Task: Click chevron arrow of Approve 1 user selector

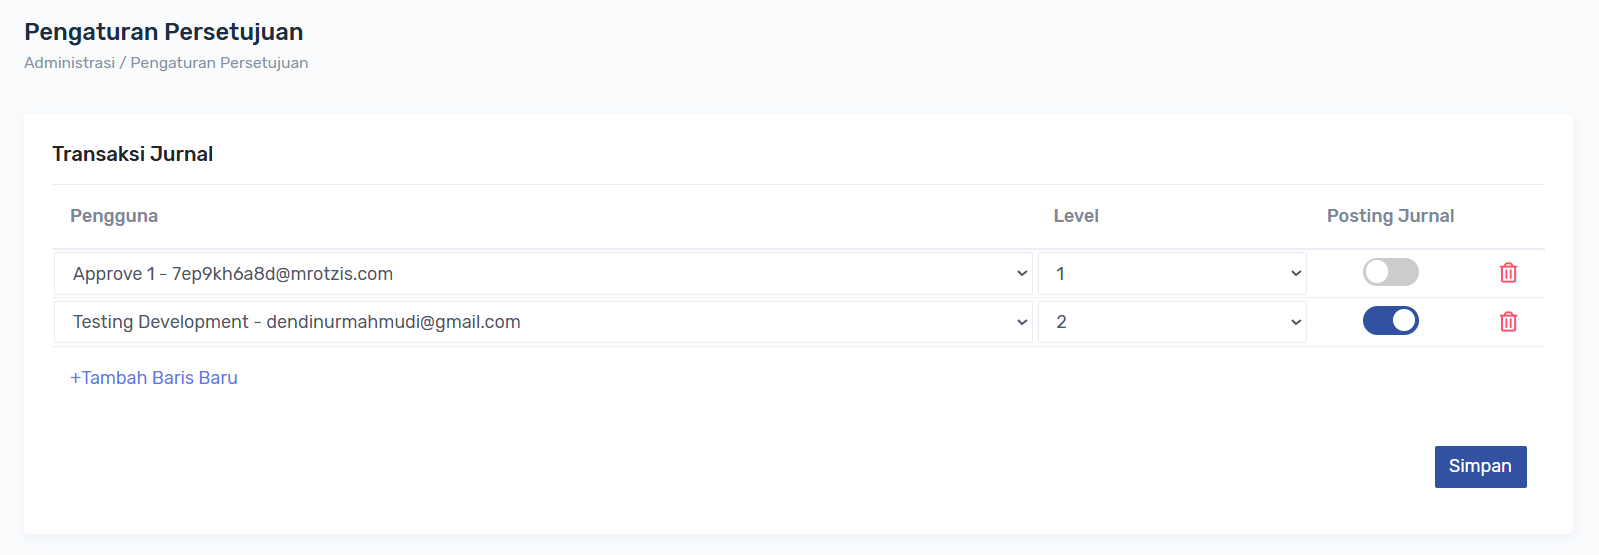Action: click(x=1022, y=274)
